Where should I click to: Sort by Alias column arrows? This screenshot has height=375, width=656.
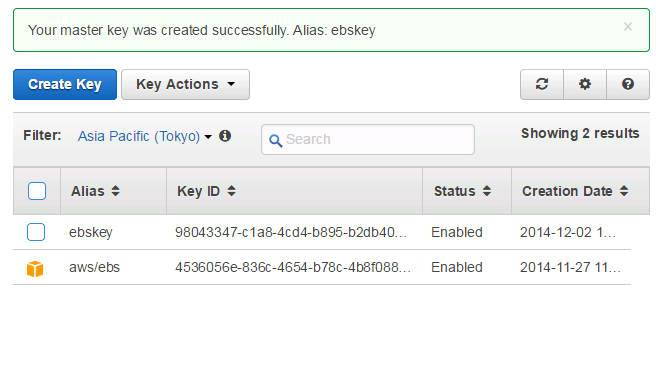coord(115,191)
